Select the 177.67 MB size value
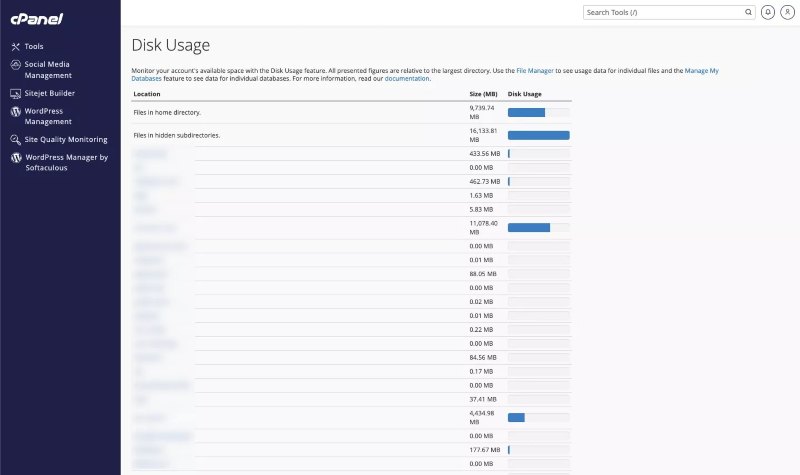800x475 pixels. tap(485, 450)
